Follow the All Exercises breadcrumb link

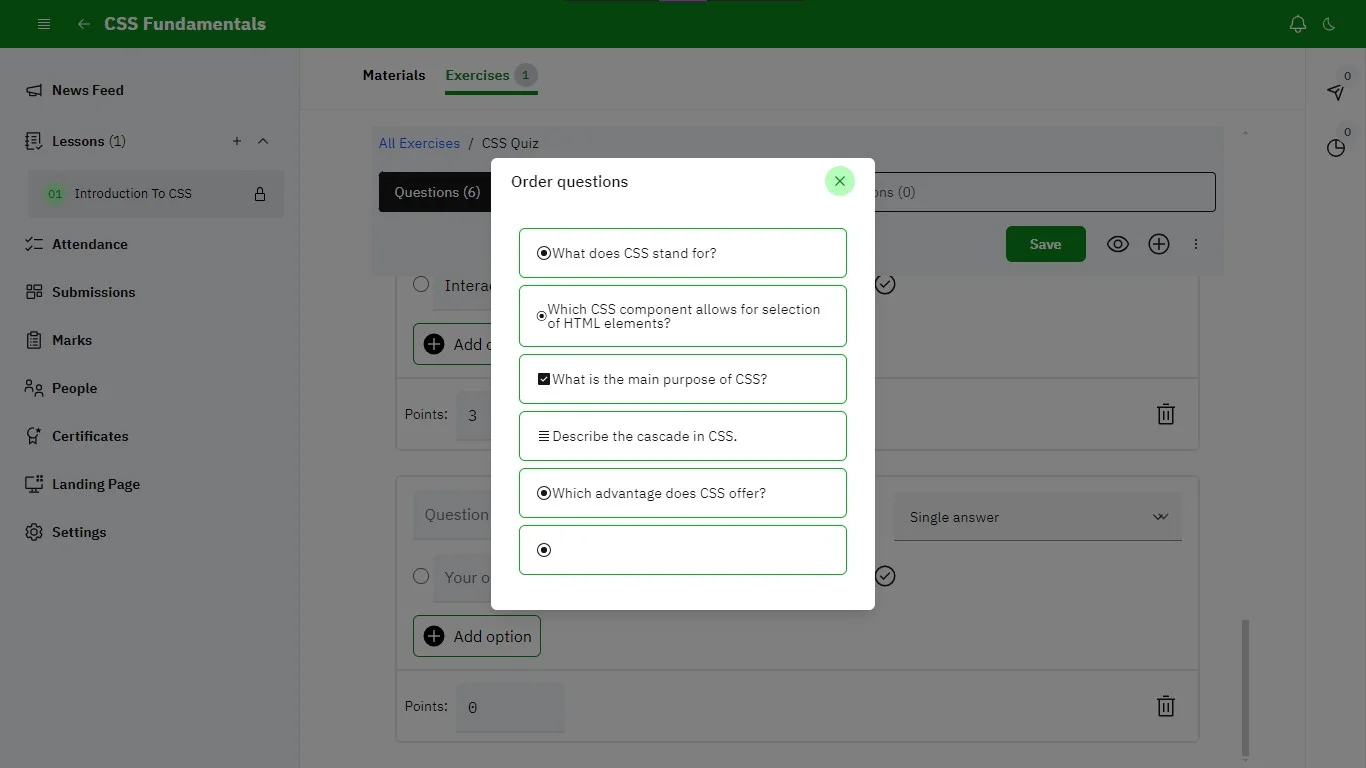pyautogui.click(x=419, y=143)
